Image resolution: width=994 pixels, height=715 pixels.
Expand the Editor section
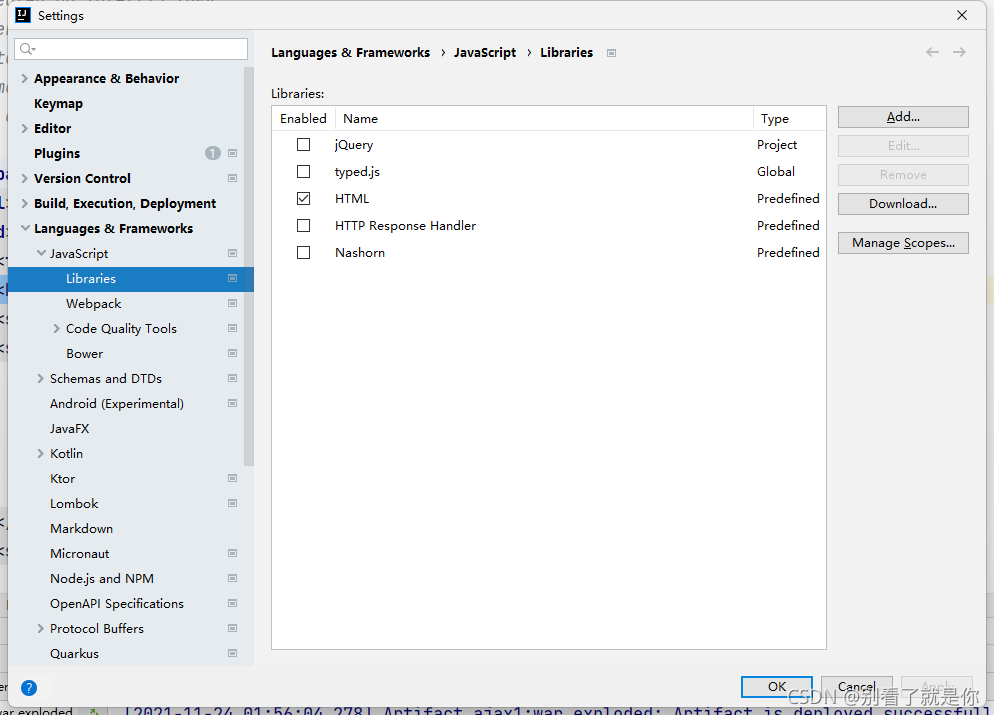[25, 129]
